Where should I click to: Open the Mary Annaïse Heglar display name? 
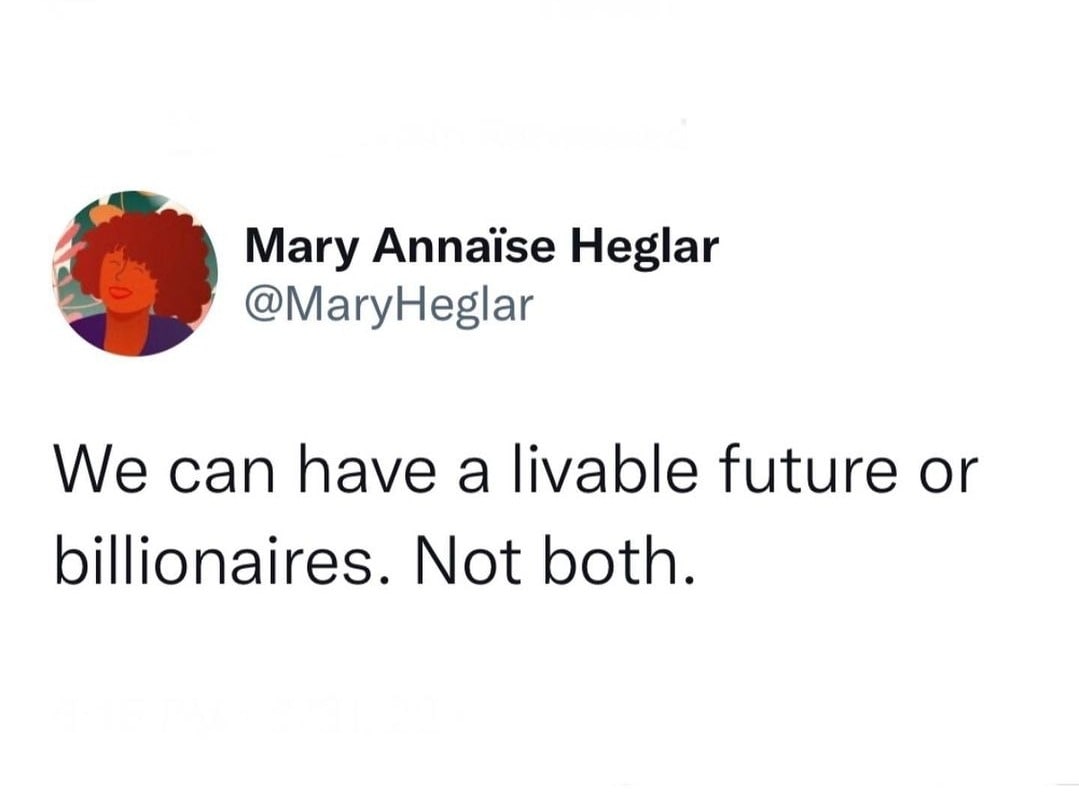click(x=481, y=247)
